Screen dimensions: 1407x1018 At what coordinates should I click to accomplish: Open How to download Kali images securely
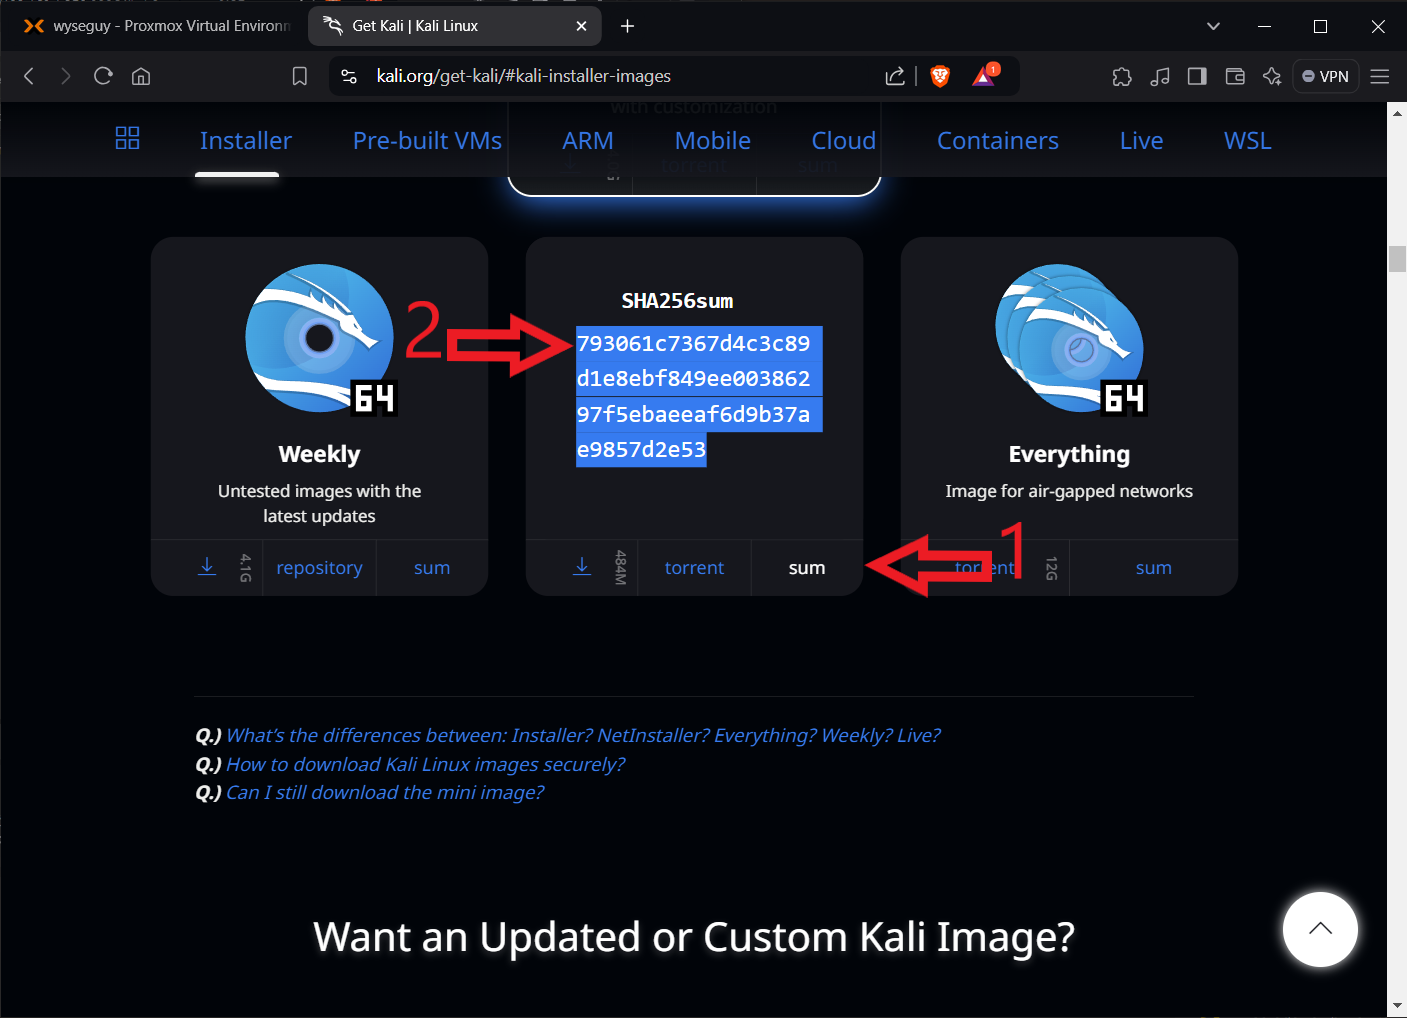[425, 764]
